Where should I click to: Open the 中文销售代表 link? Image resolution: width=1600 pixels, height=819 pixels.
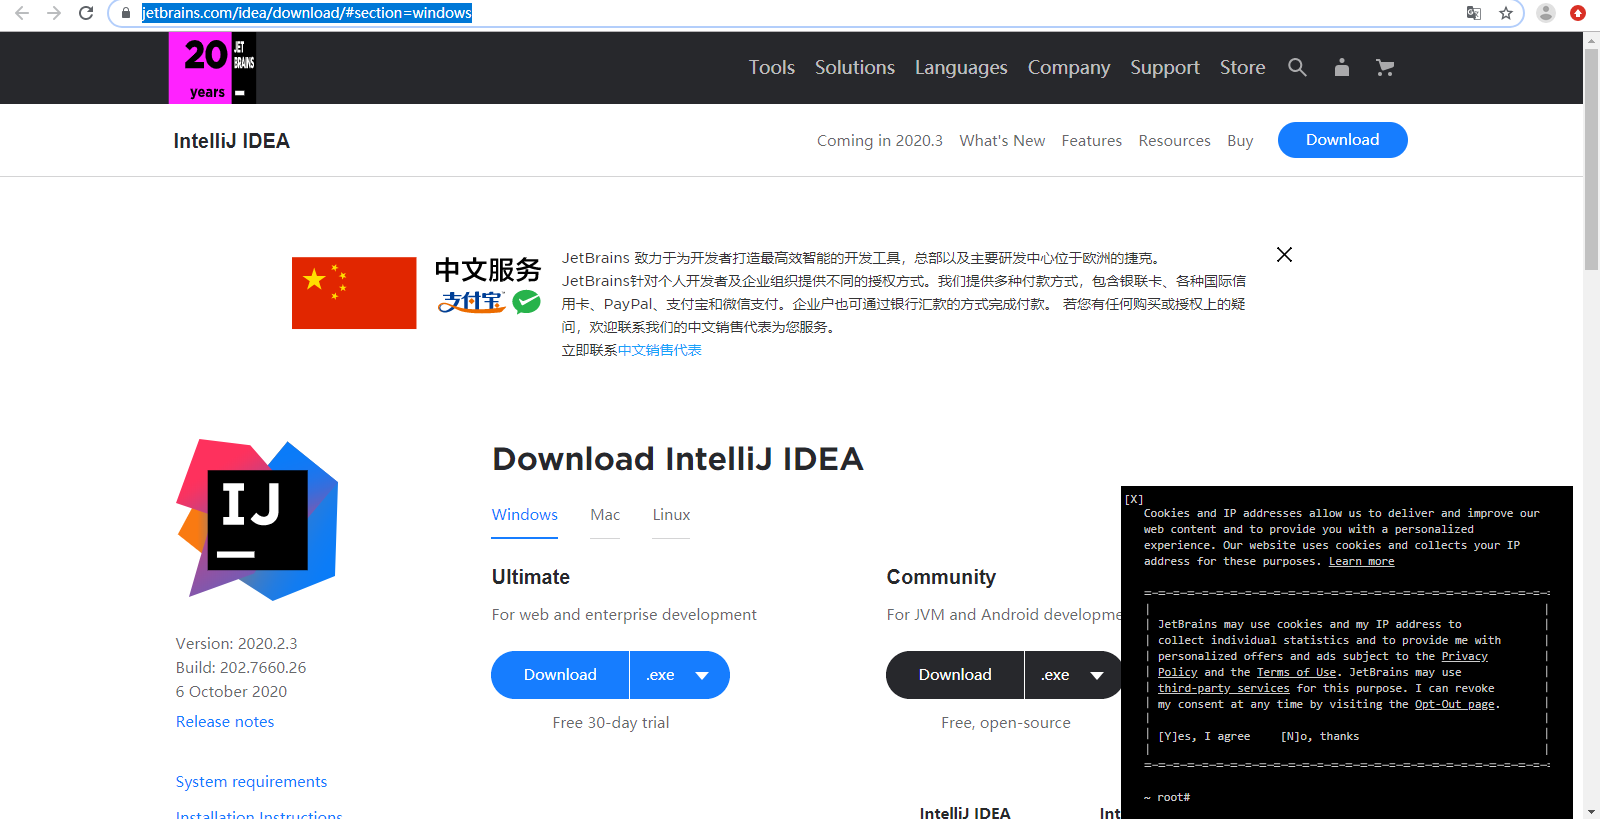(x=660, y=350)
